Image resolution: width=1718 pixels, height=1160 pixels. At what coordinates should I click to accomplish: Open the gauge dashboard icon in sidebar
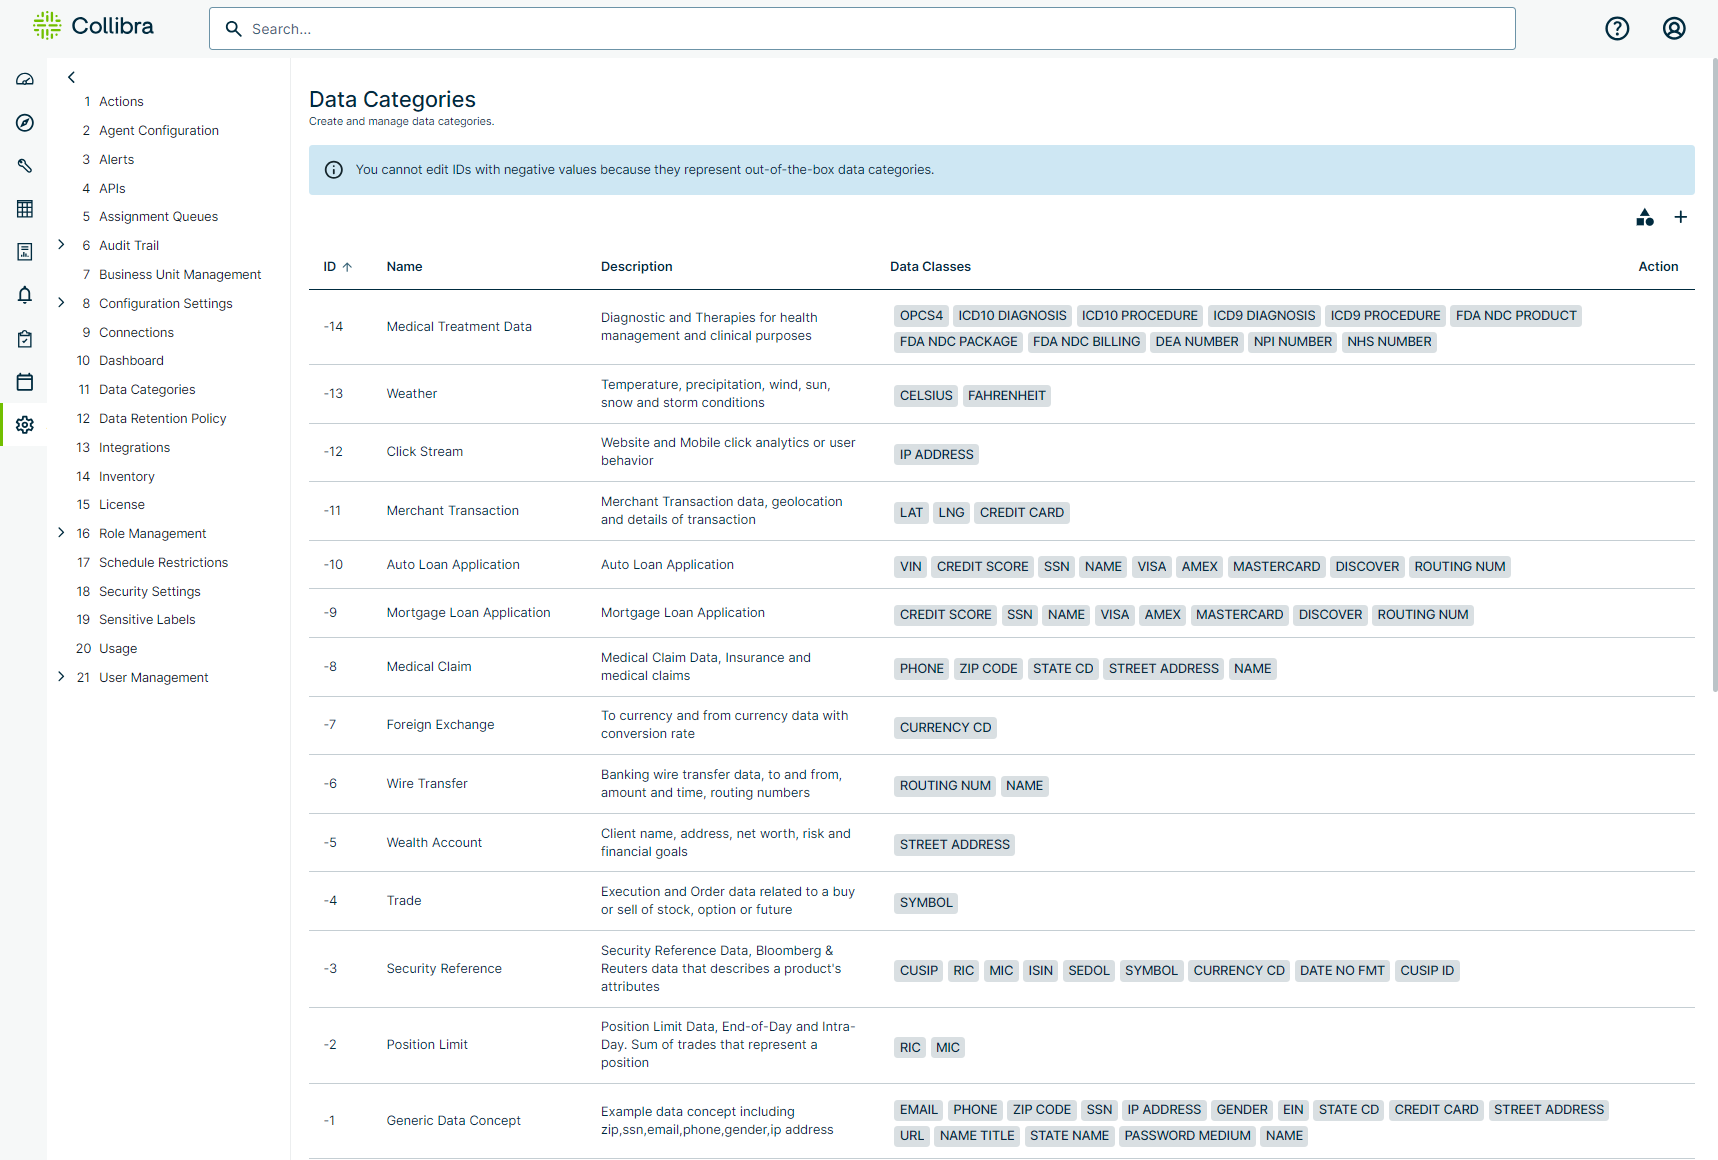tap(25, 79)
